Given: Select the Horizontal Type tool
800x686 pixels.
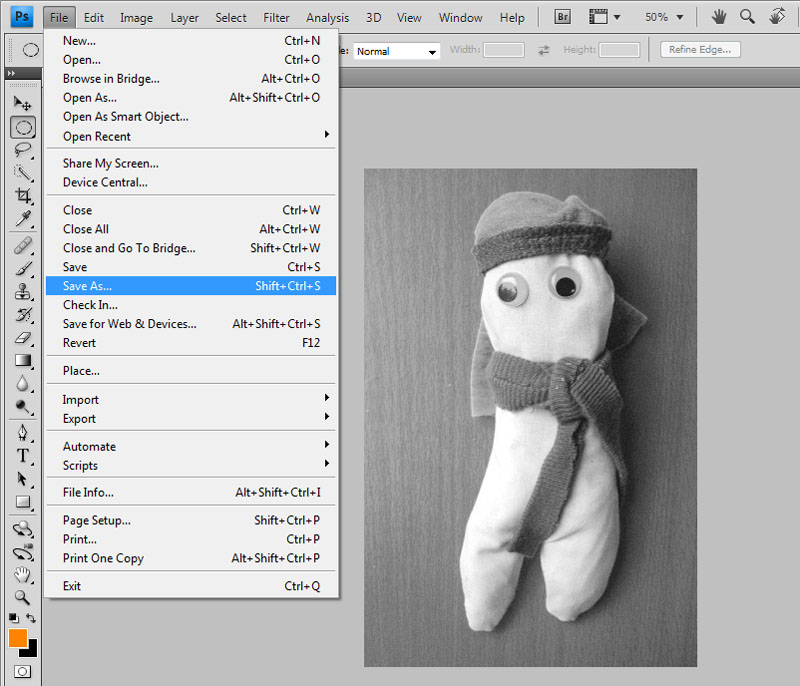Looking at the screenshot, I should pyautogui.click(x=23, y=455).
